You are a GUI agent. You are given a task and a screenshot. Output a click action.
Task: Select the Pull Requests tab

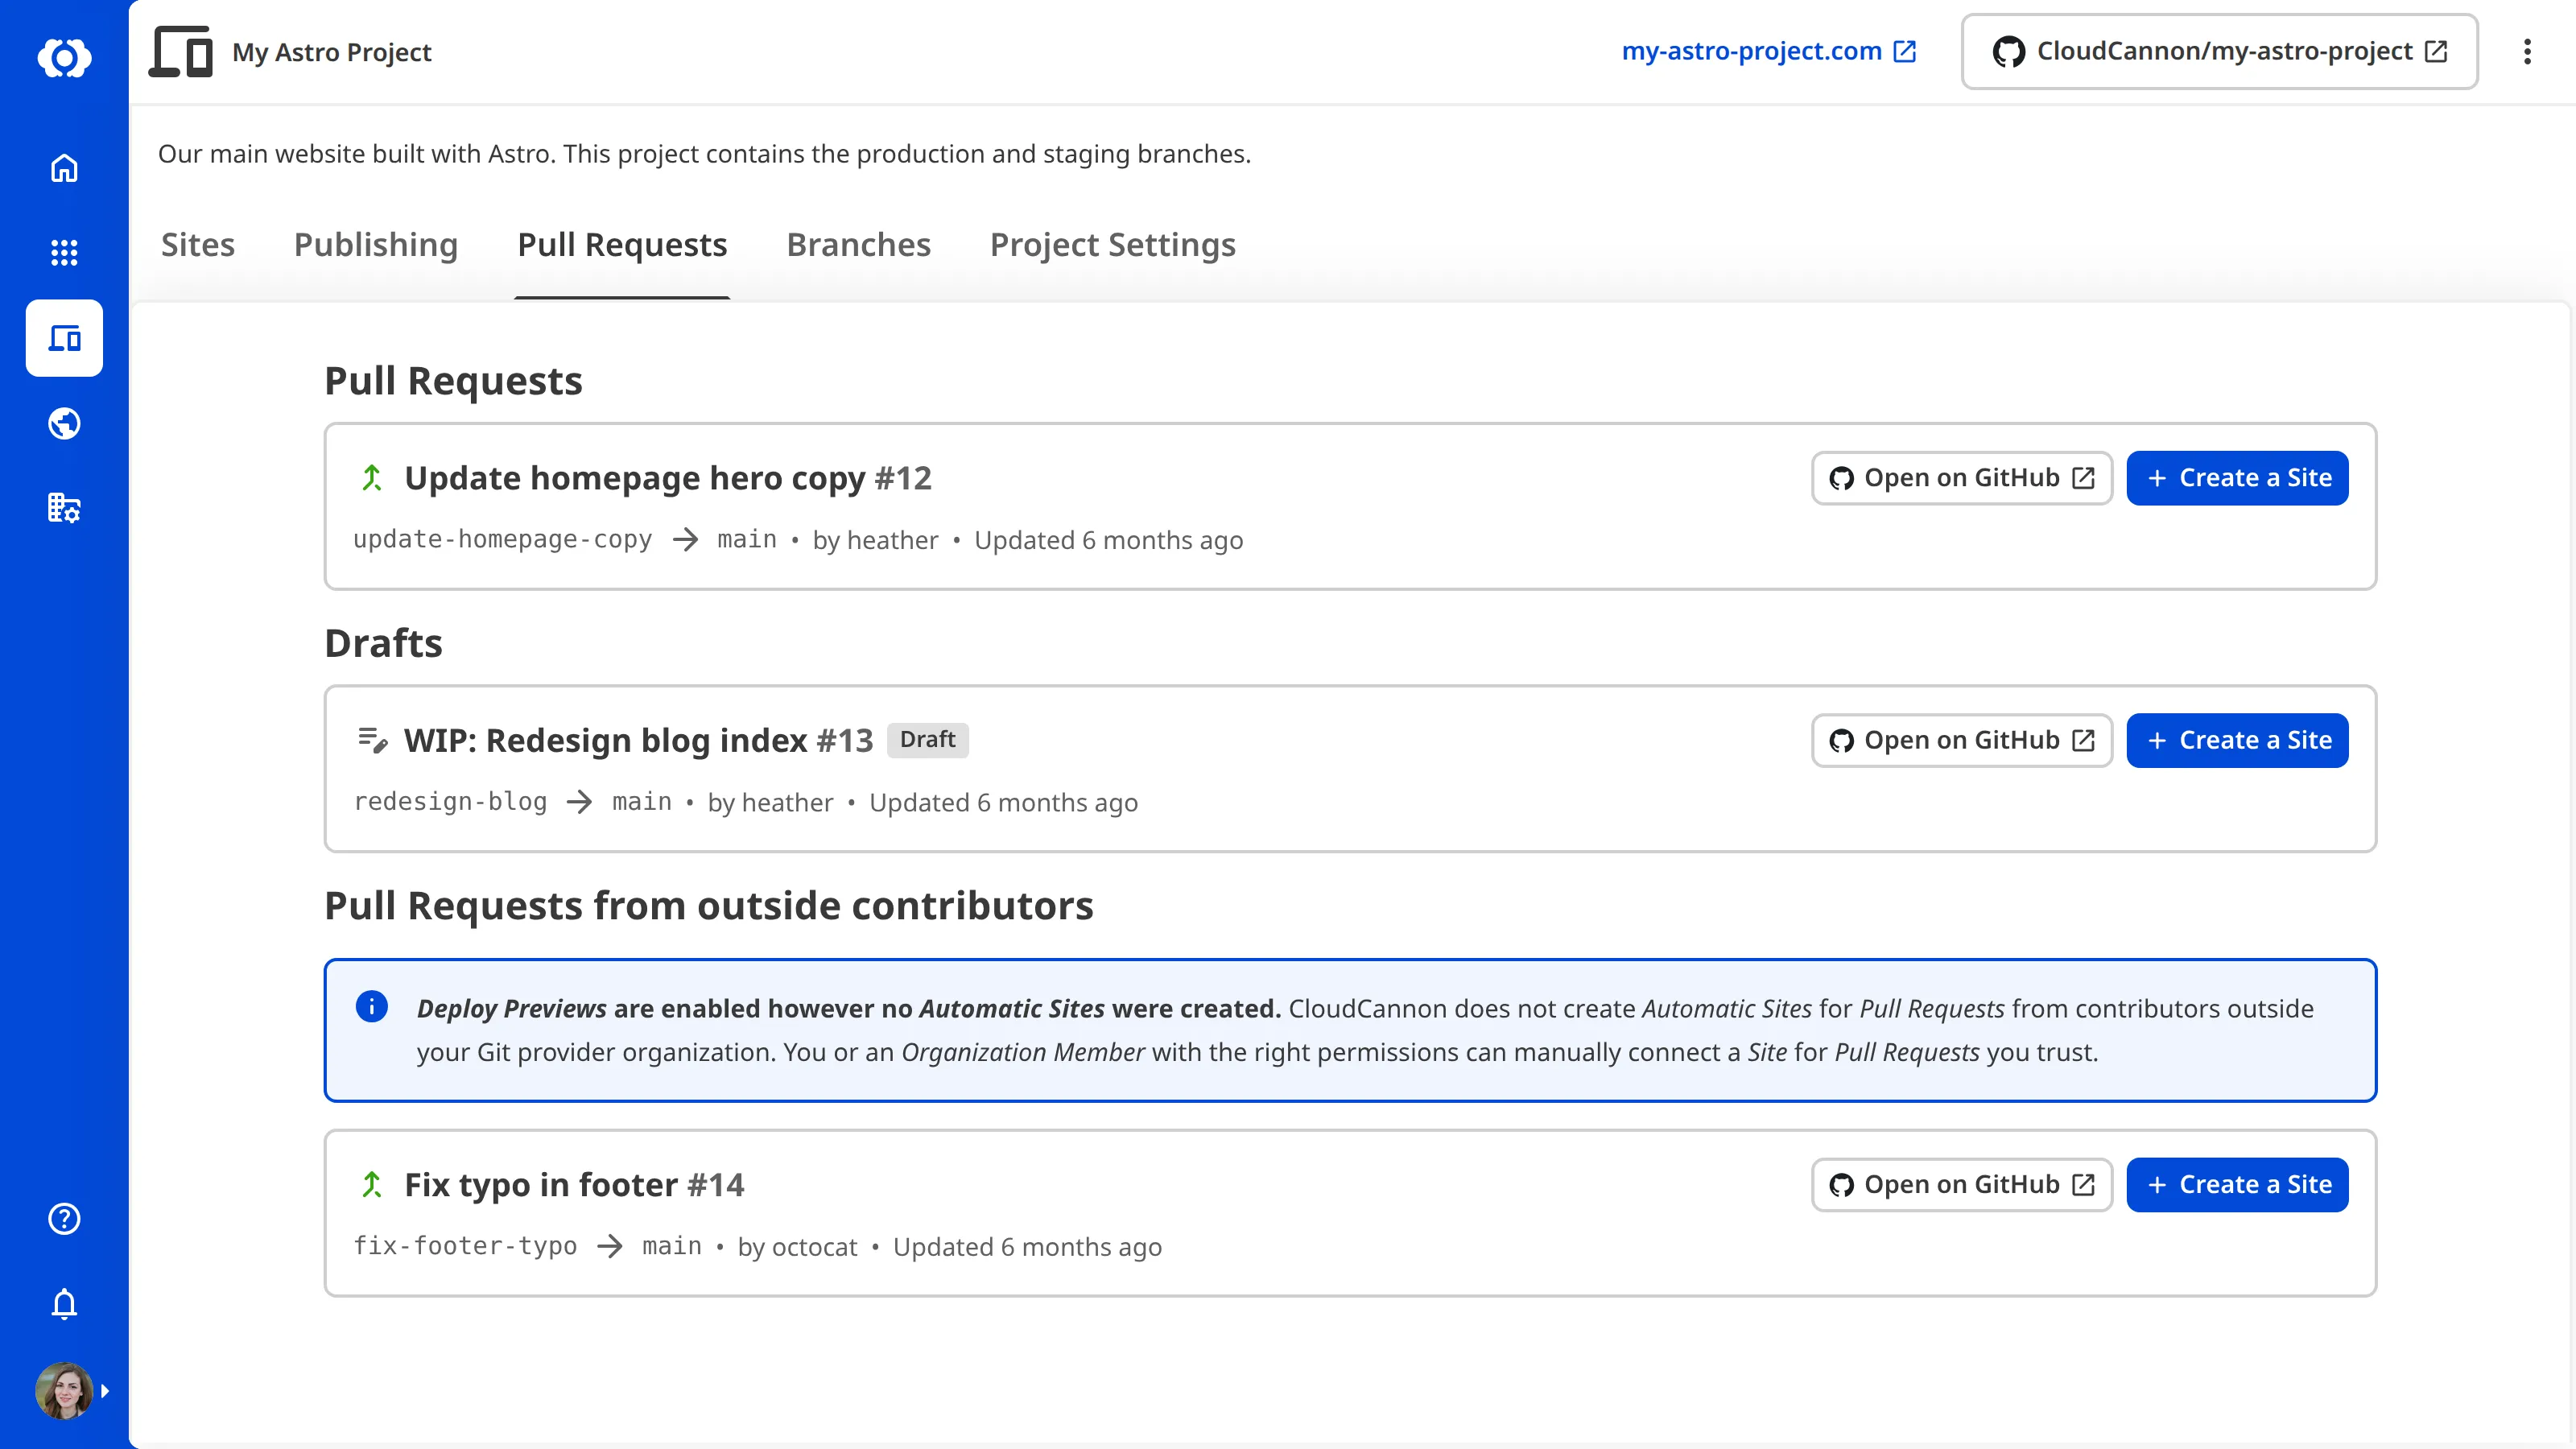(x=622, y=245)
